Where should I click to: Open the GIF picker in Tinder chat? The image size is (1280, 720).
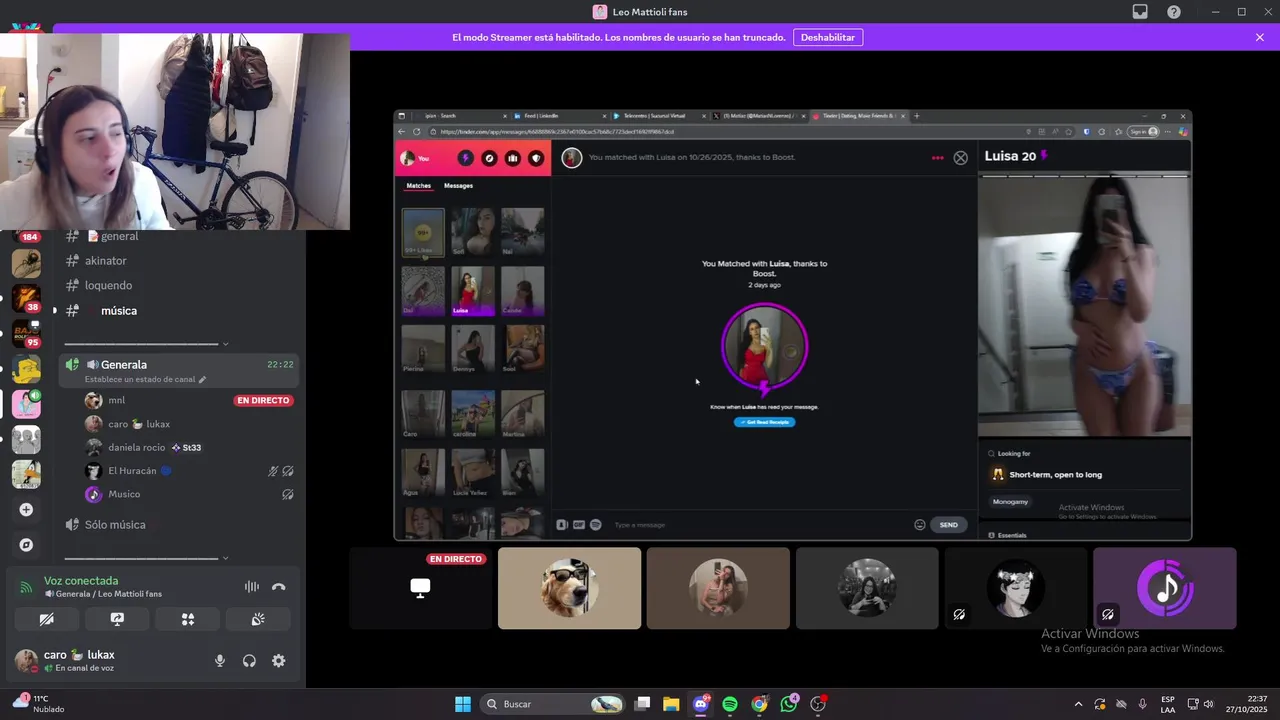[578, 525]
